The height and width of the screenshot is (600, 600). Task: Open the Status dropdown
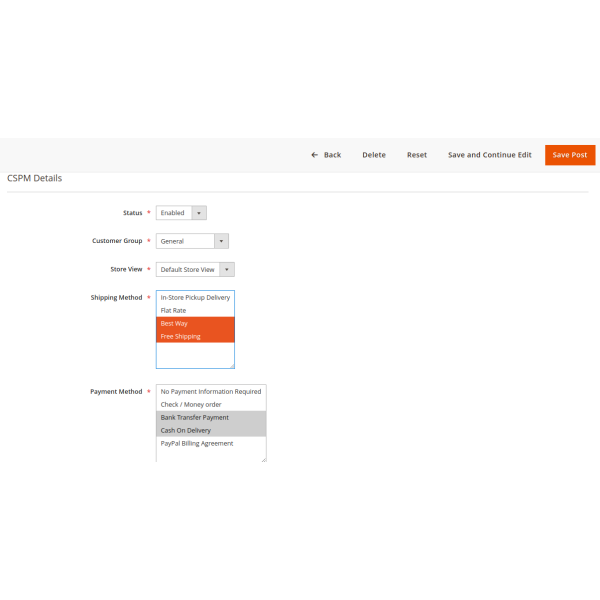click(182, 213)
